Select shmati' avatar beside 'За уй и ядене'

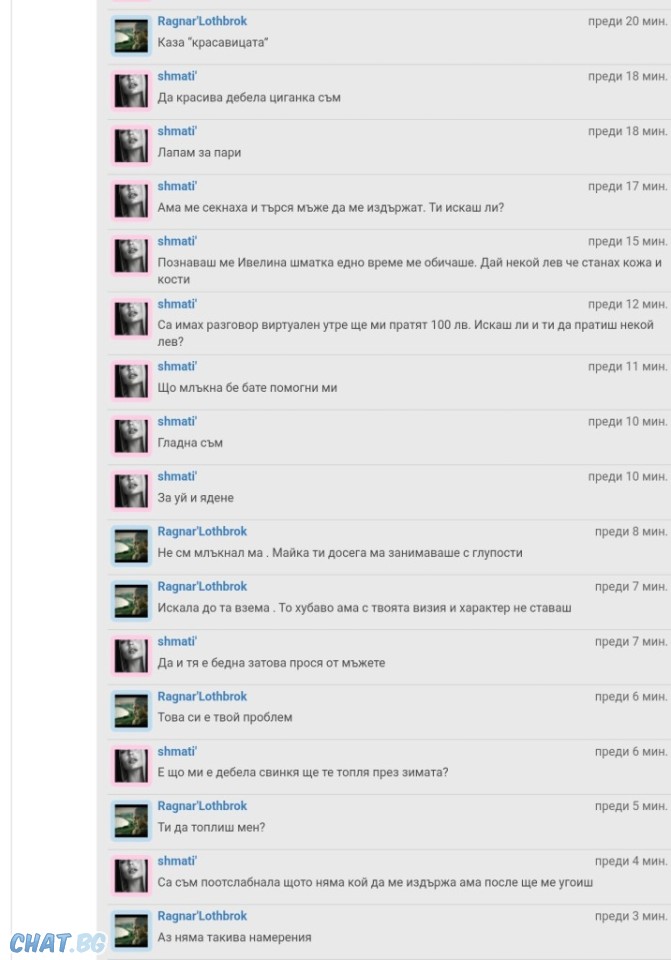pyautogui.click(x=131, y=492)
